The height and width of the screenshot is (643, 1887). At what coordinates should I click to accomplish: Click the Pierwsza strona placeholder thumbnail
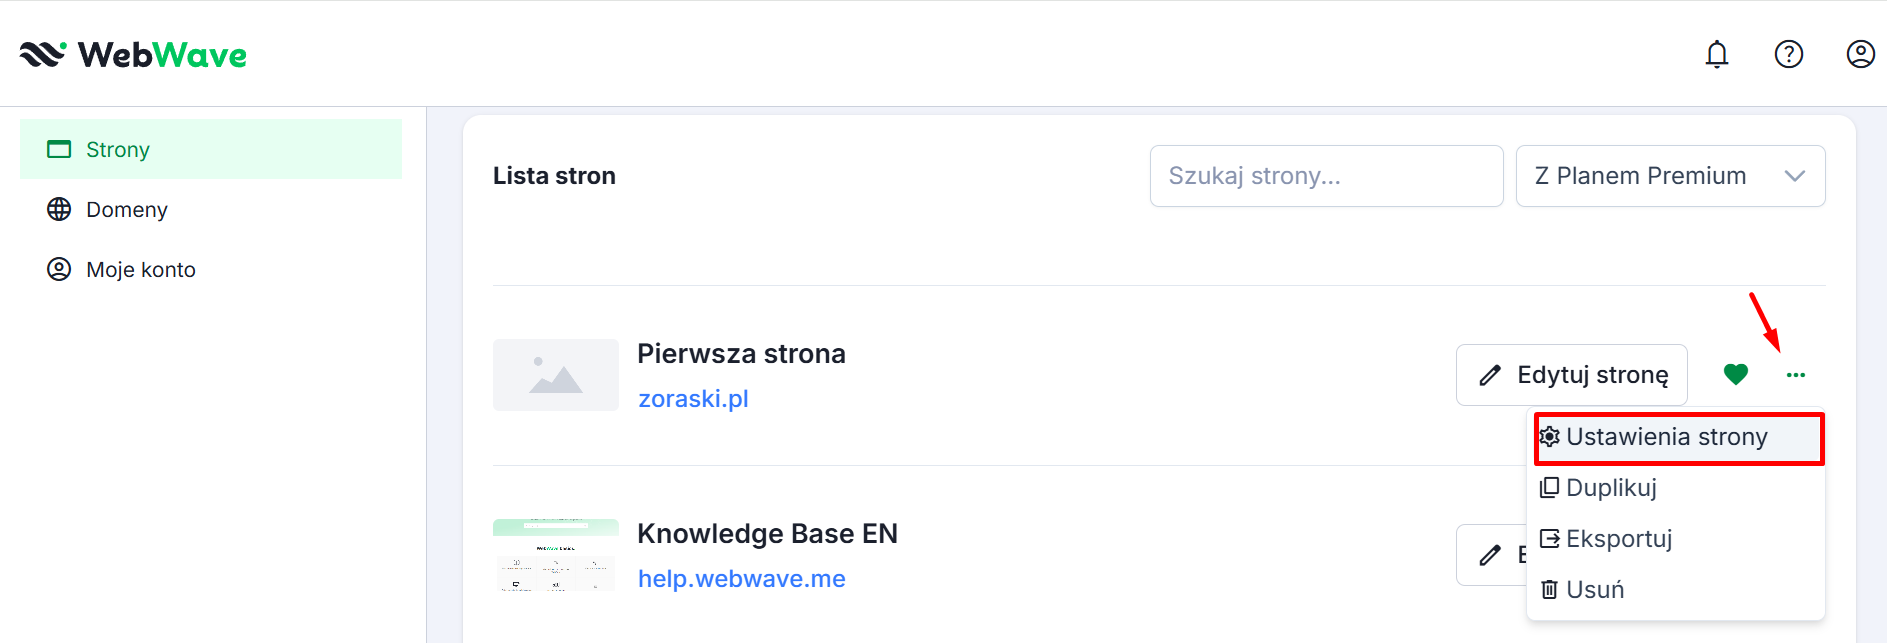[555, 375]
